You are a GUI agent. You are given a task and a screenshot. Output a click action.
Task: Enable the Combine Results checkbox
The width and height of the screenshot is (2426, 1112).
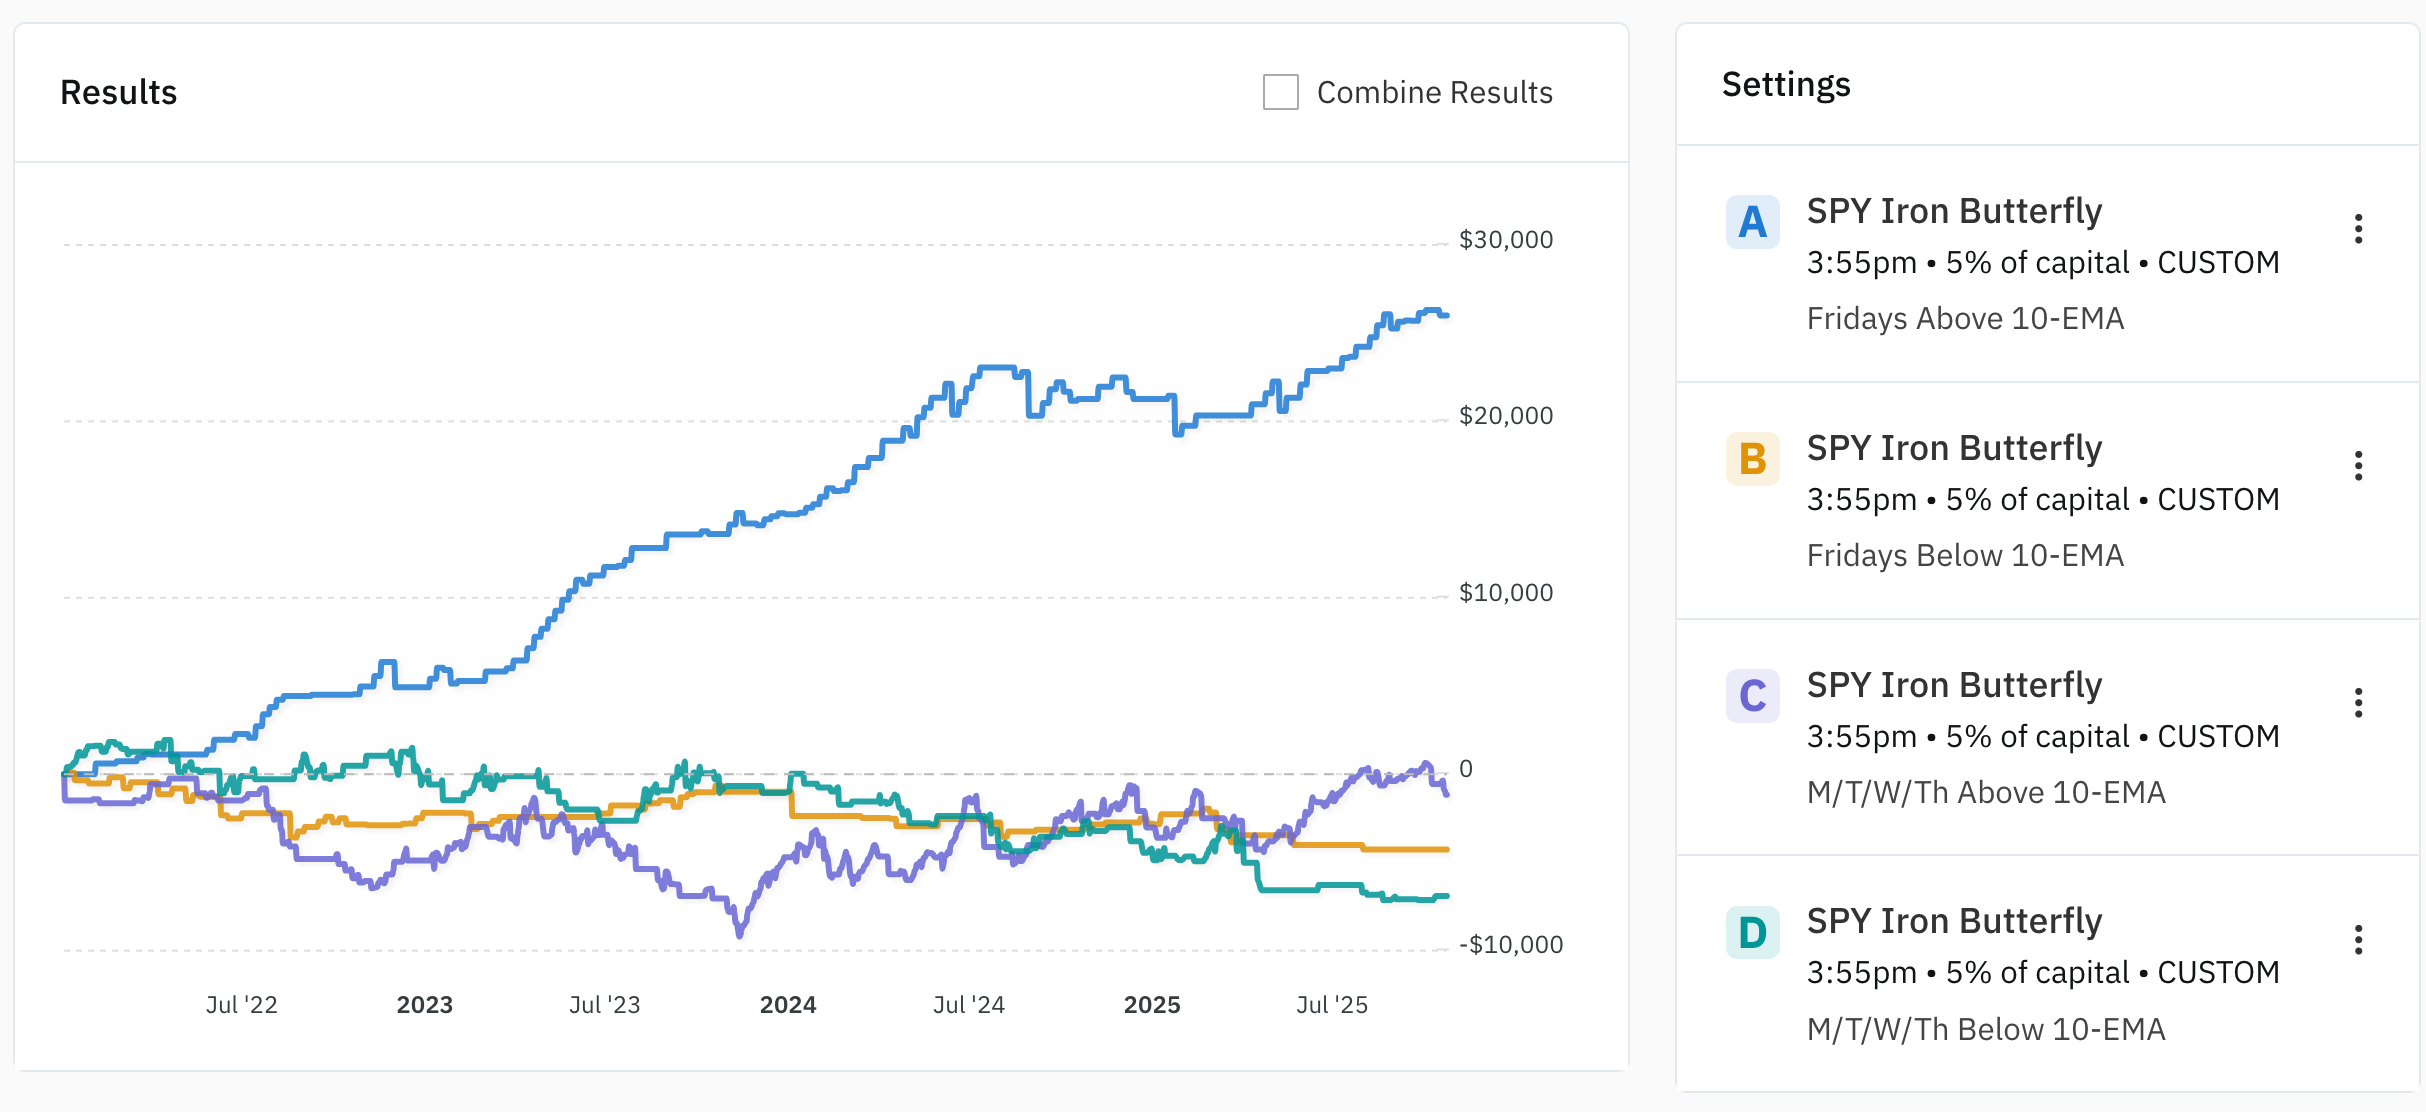(x=1280, y=92)
